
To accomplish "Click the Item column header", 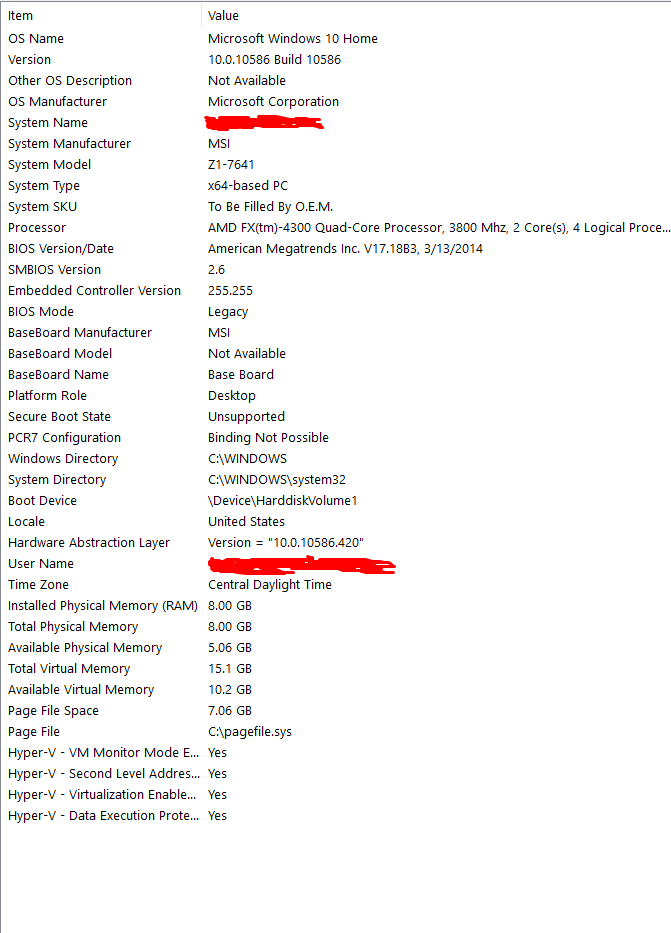I will tap(20, 15).
